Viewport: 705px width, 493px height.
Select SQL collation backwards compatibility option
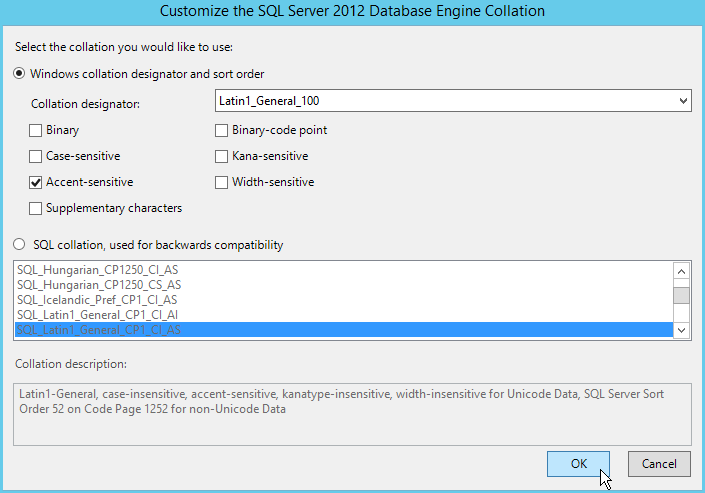point(20,245)
